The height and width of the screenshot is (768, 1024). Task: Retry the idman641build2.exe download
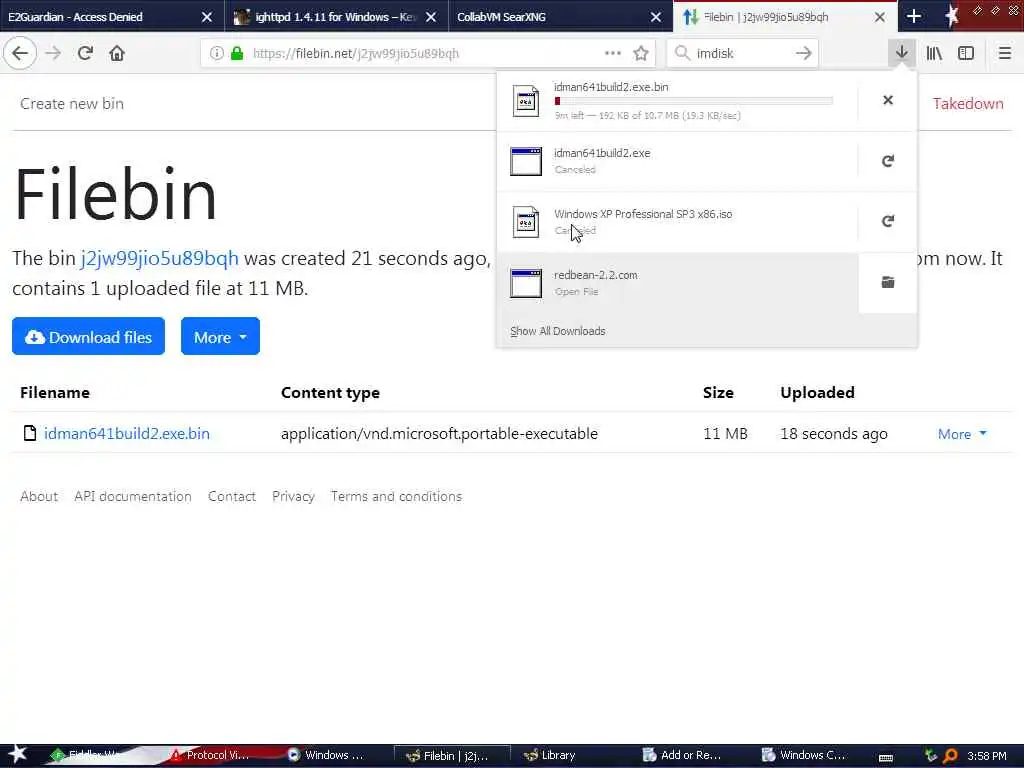pyautogui.click(x=888, y=161)
